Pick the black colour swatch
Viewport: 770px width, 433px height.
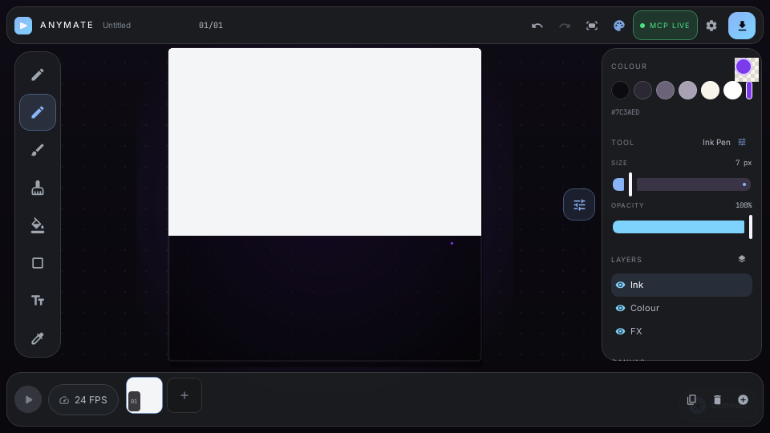620,90
